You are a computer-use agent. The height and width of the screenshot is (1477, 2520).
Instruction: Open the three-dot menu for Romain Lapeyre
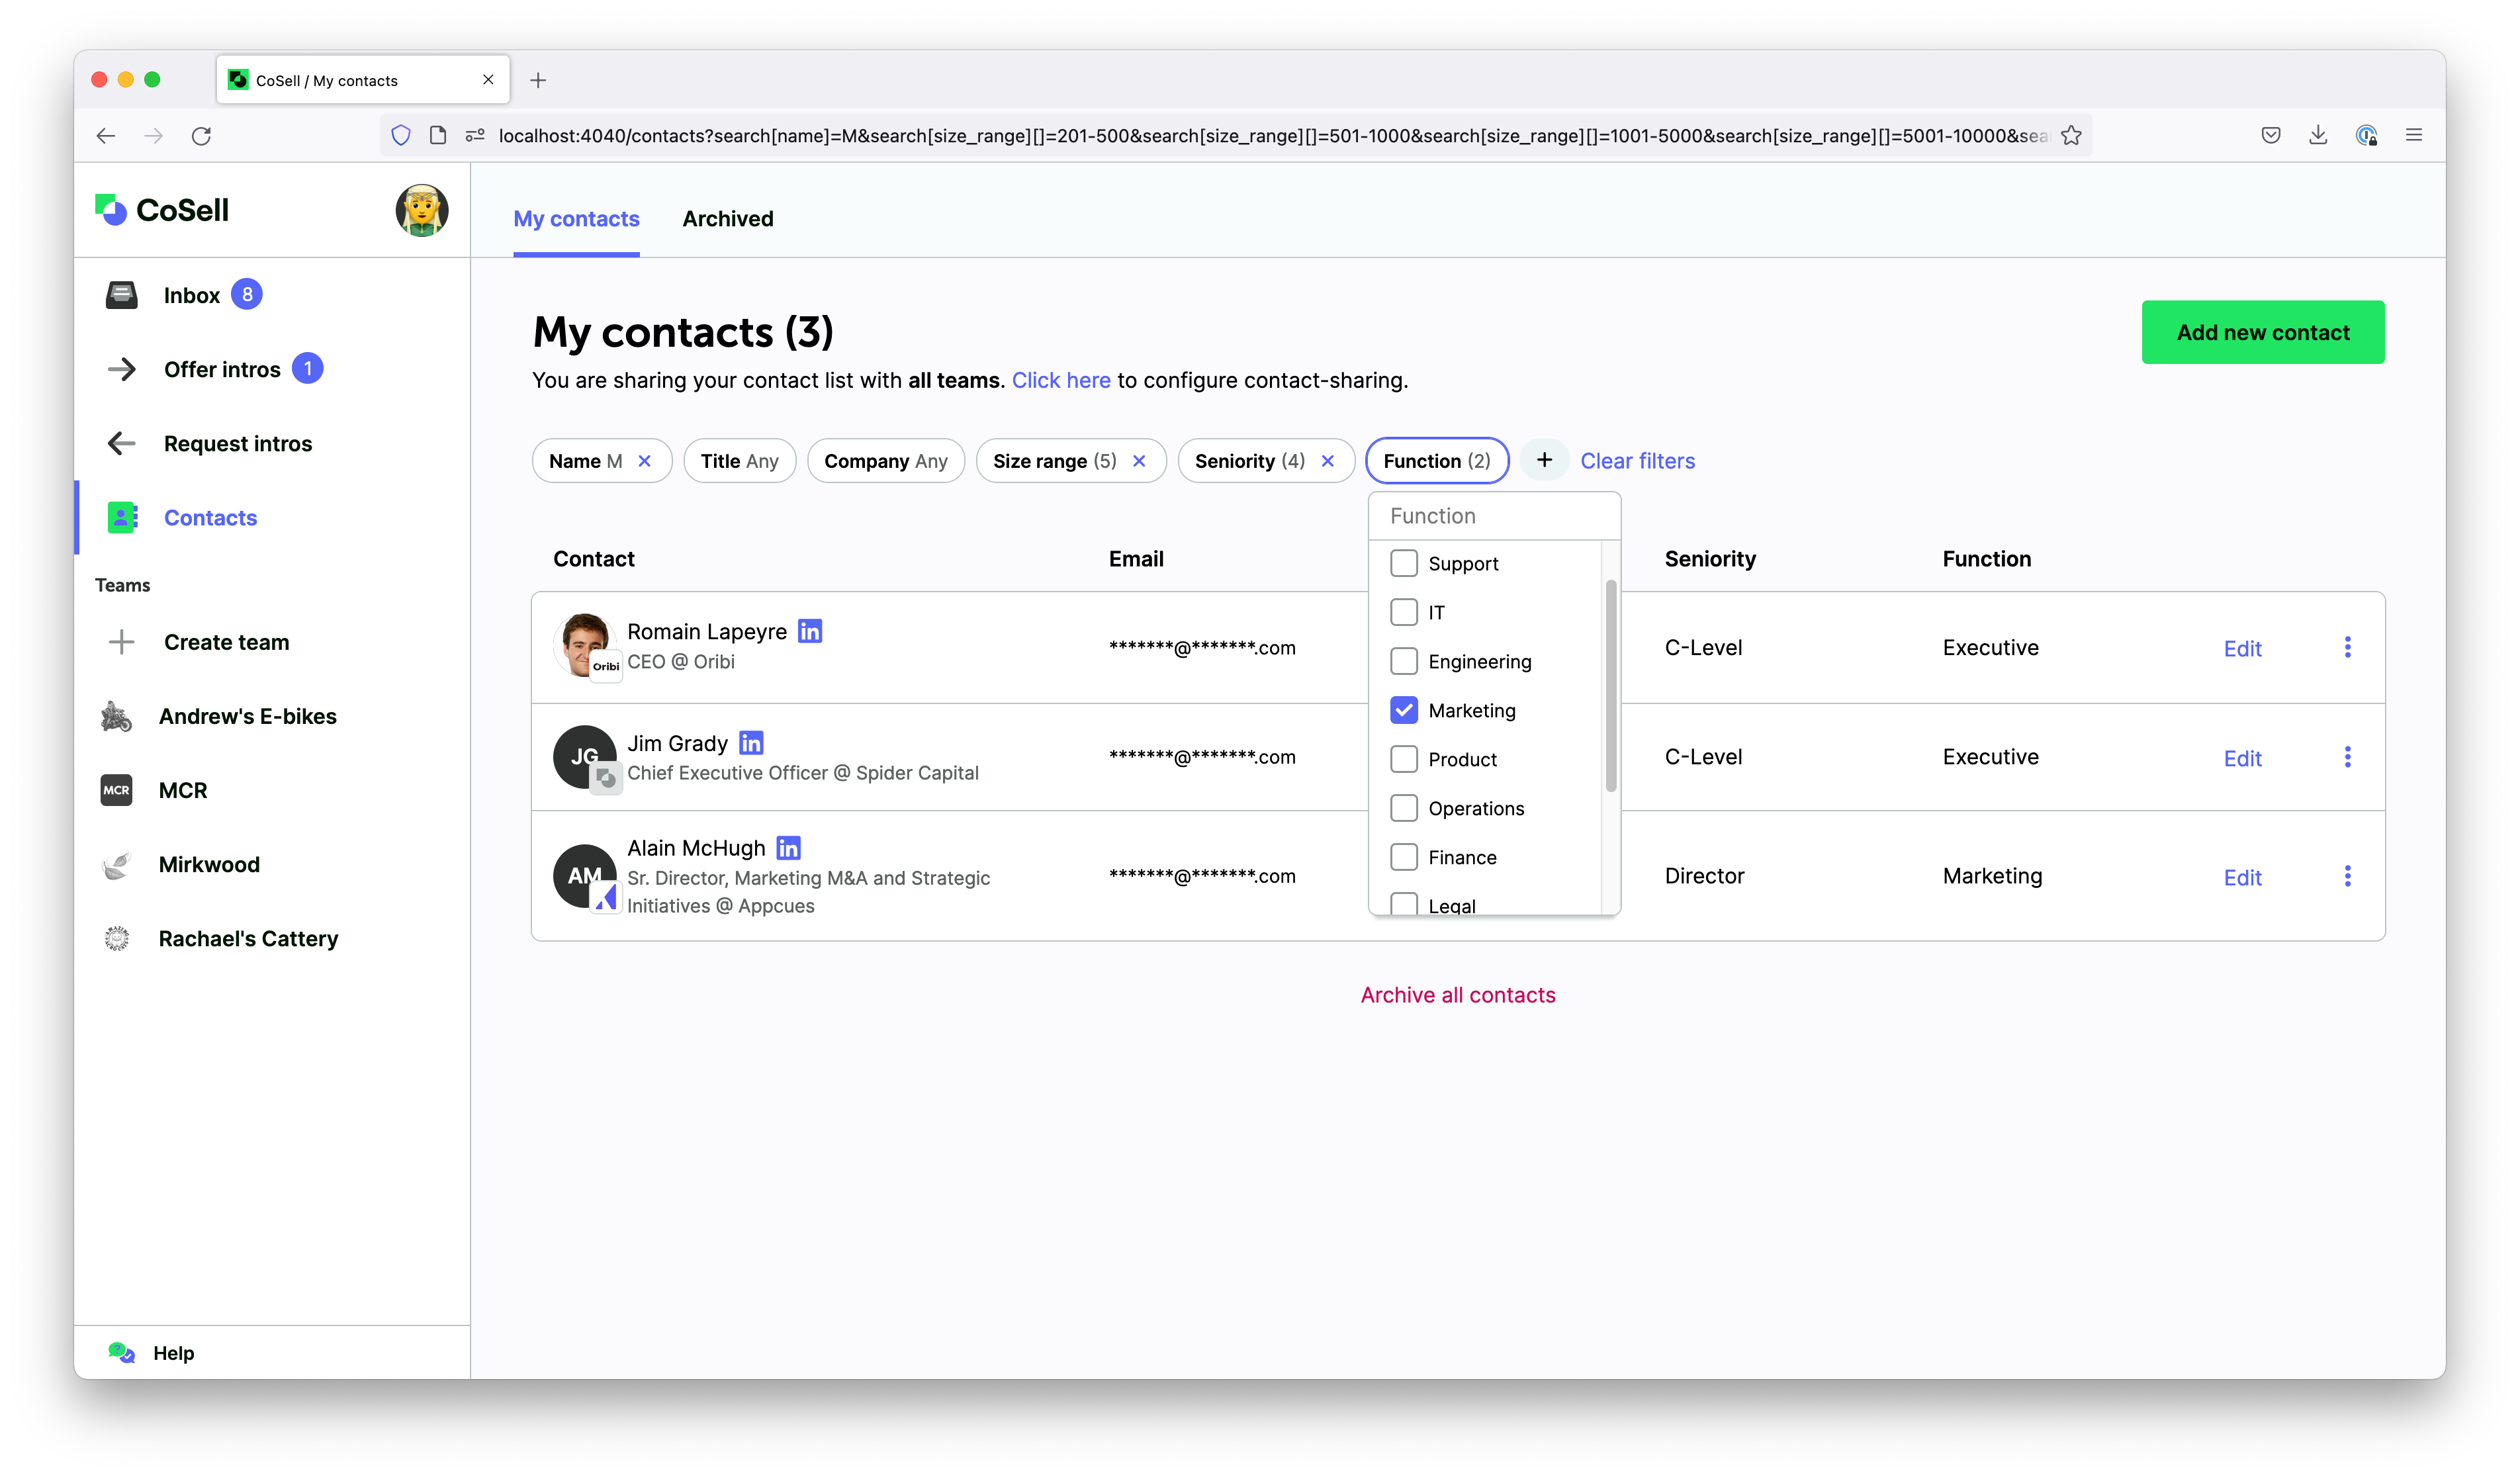(x=2347, y=647)
